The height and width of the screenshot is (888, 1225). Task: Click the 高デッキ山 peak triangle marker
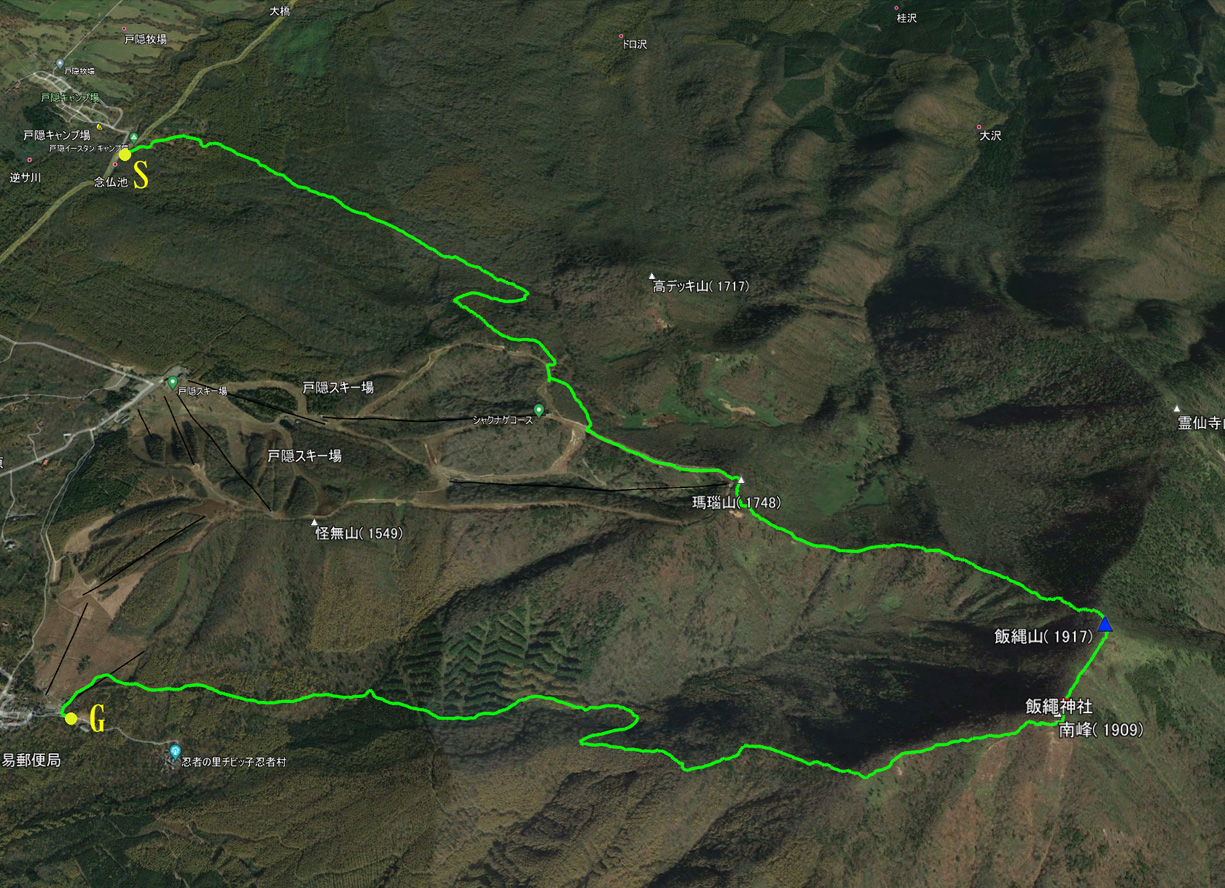point(652,276)
